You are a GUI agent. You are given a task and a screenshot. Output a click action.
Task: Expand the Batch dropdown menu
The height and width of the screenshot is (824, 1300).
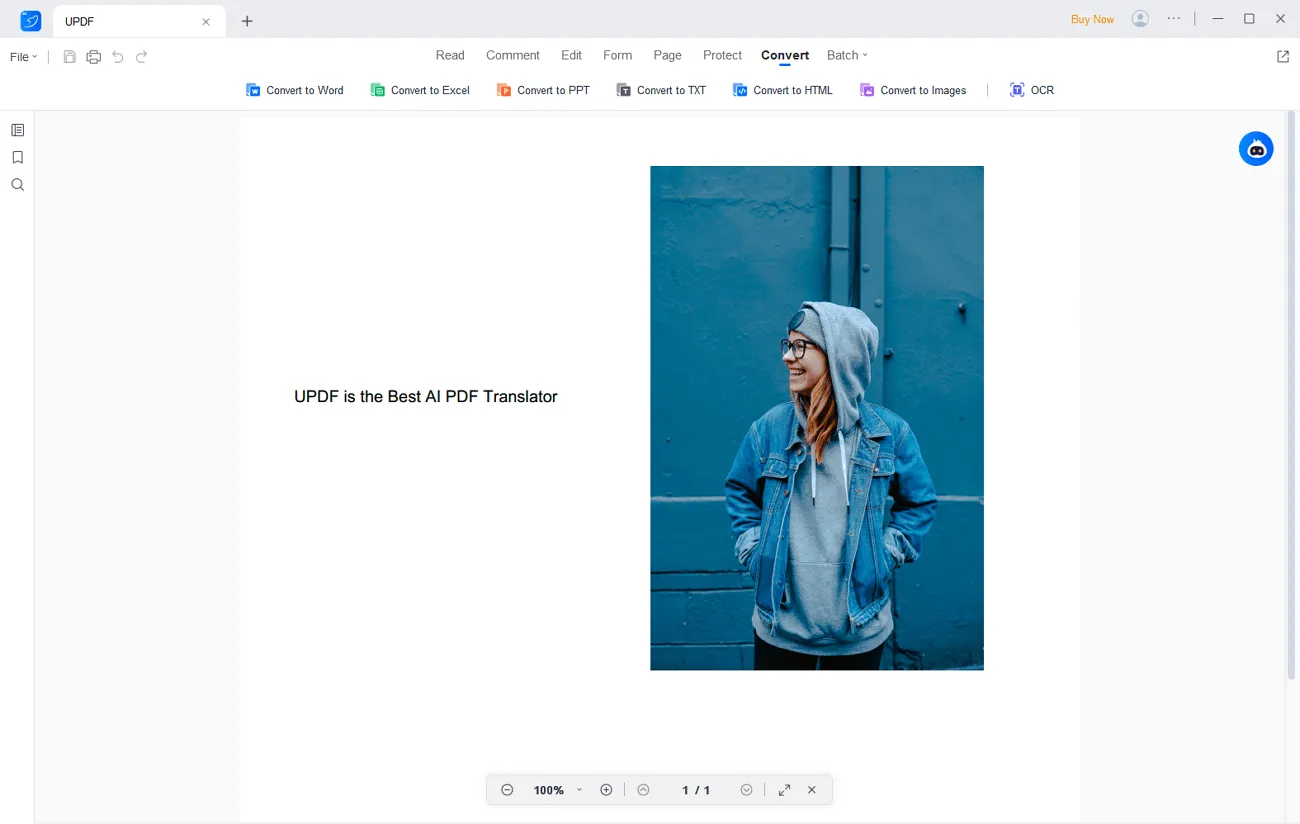pyautogui.click(x=847, y=55)
